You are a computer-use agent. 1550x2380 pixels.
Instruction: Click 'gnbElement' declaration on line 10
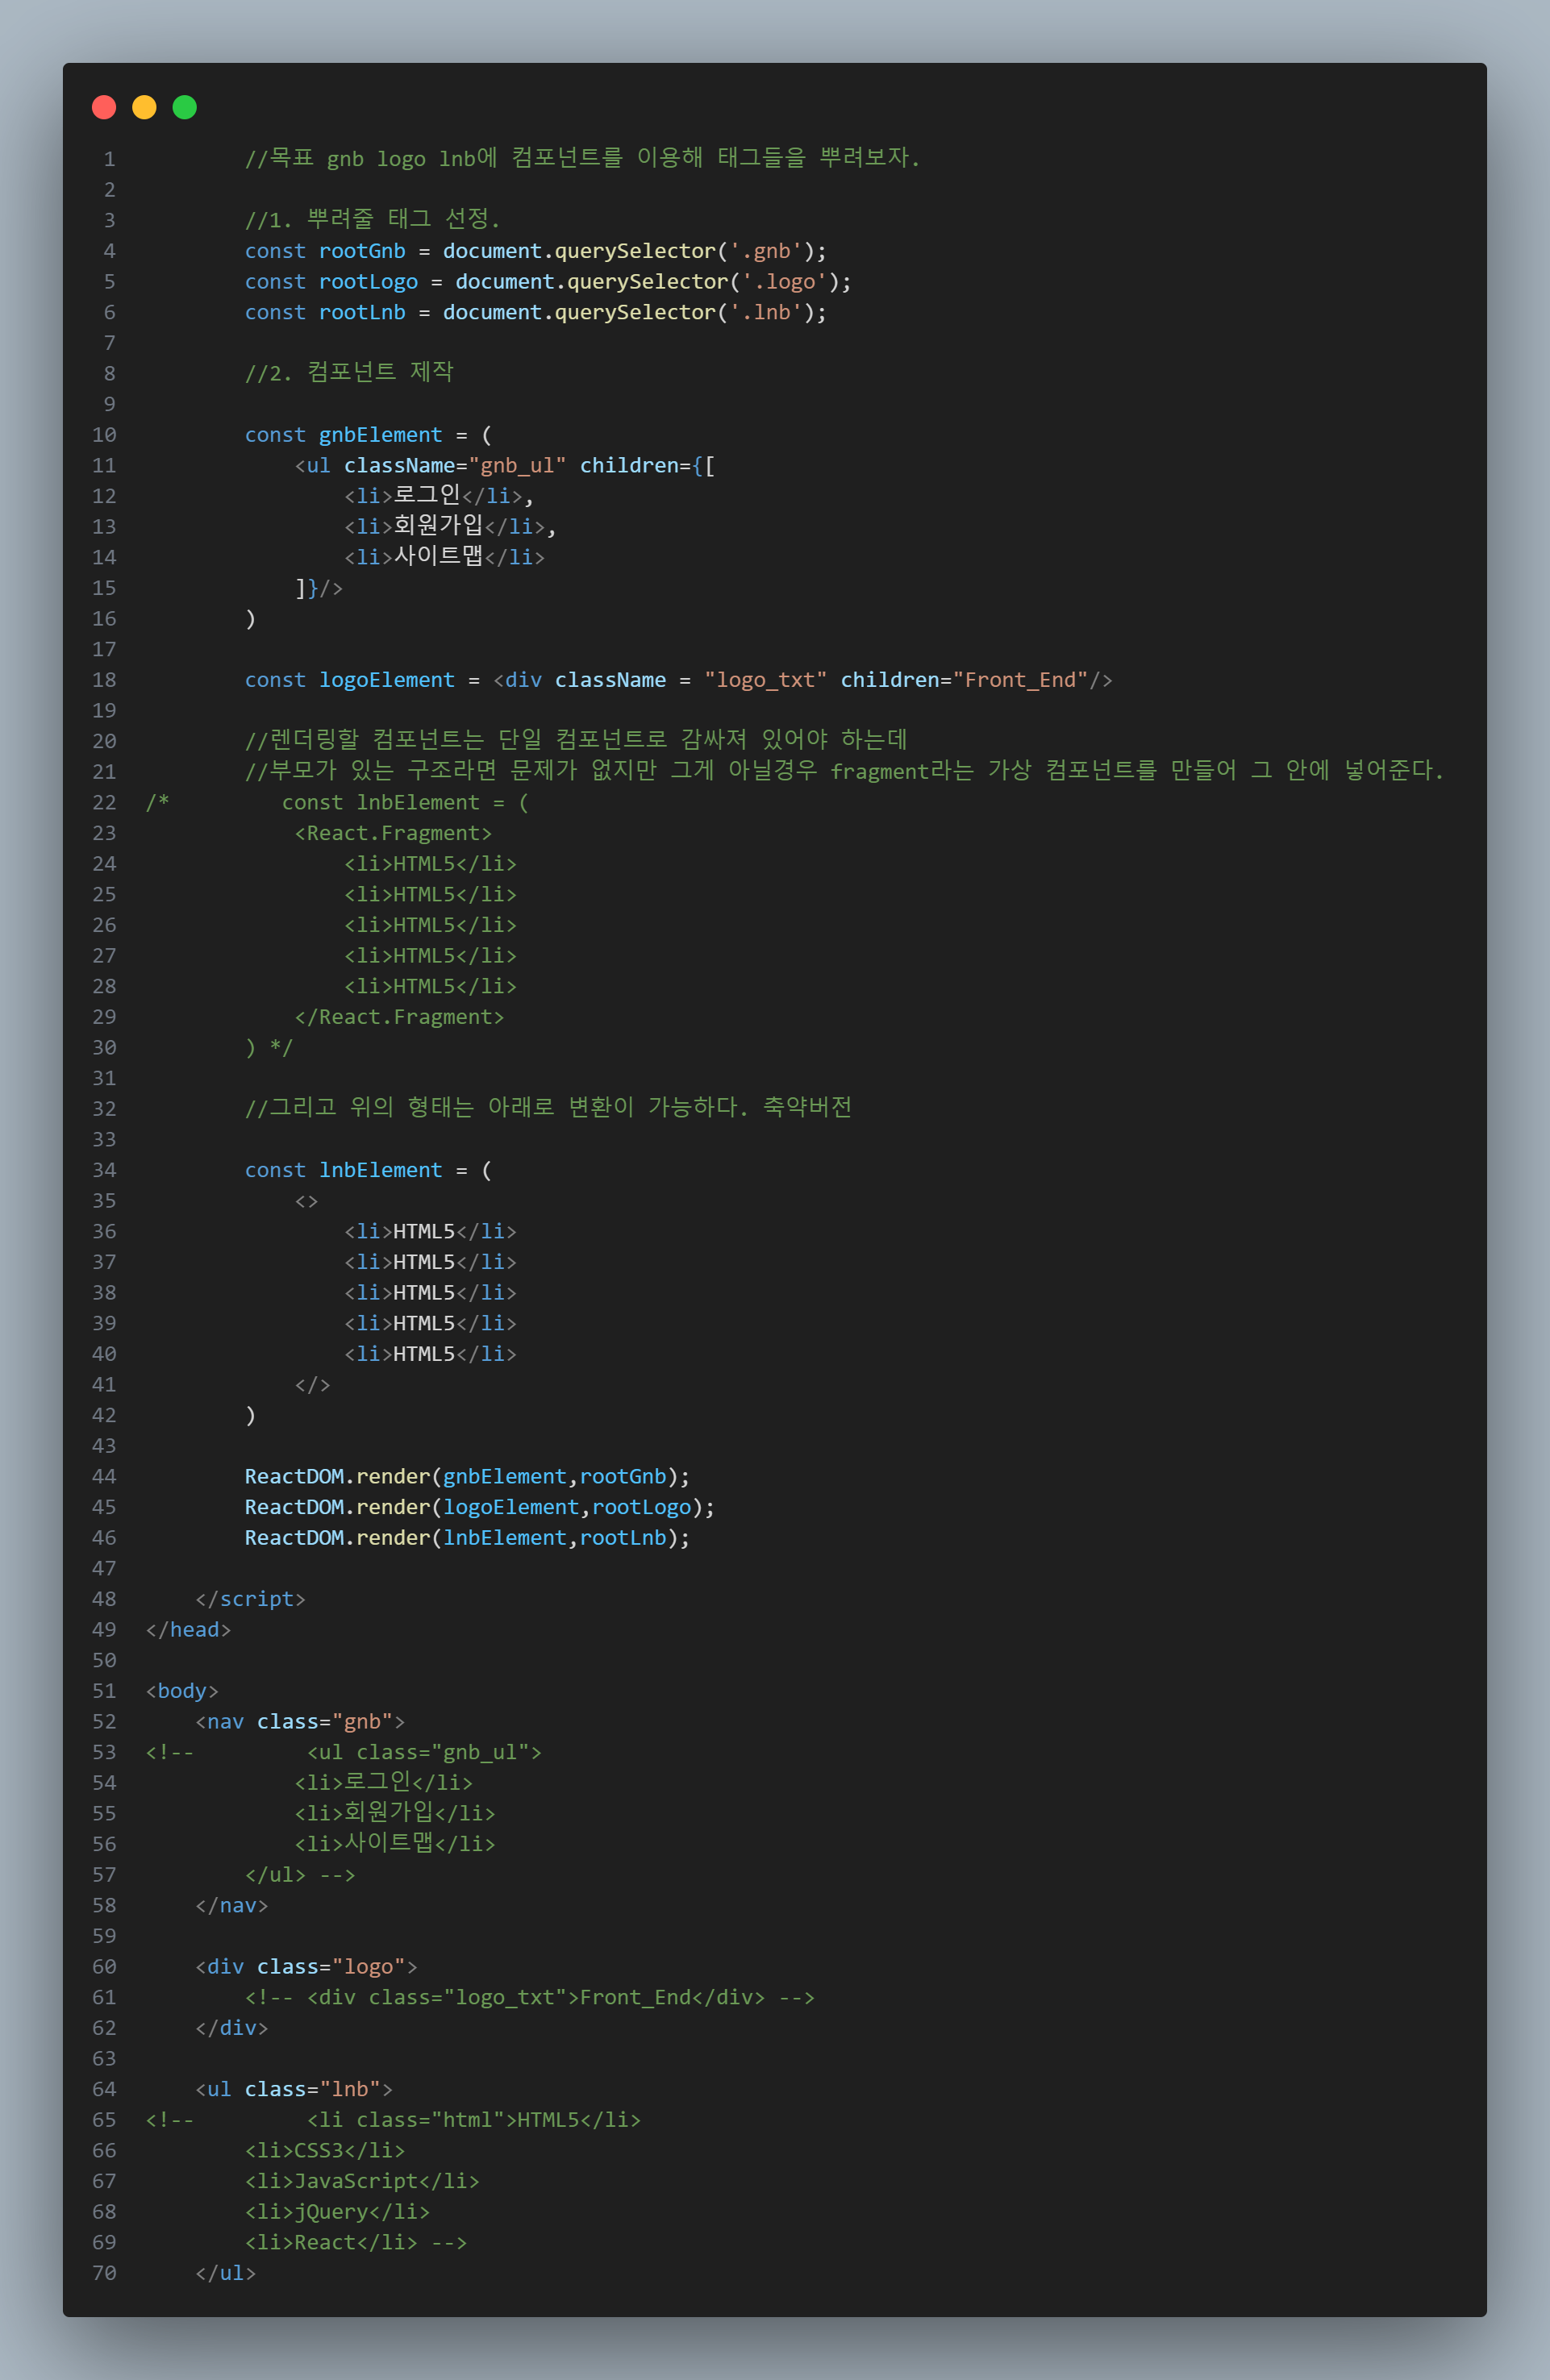click(x=380, y=435)
